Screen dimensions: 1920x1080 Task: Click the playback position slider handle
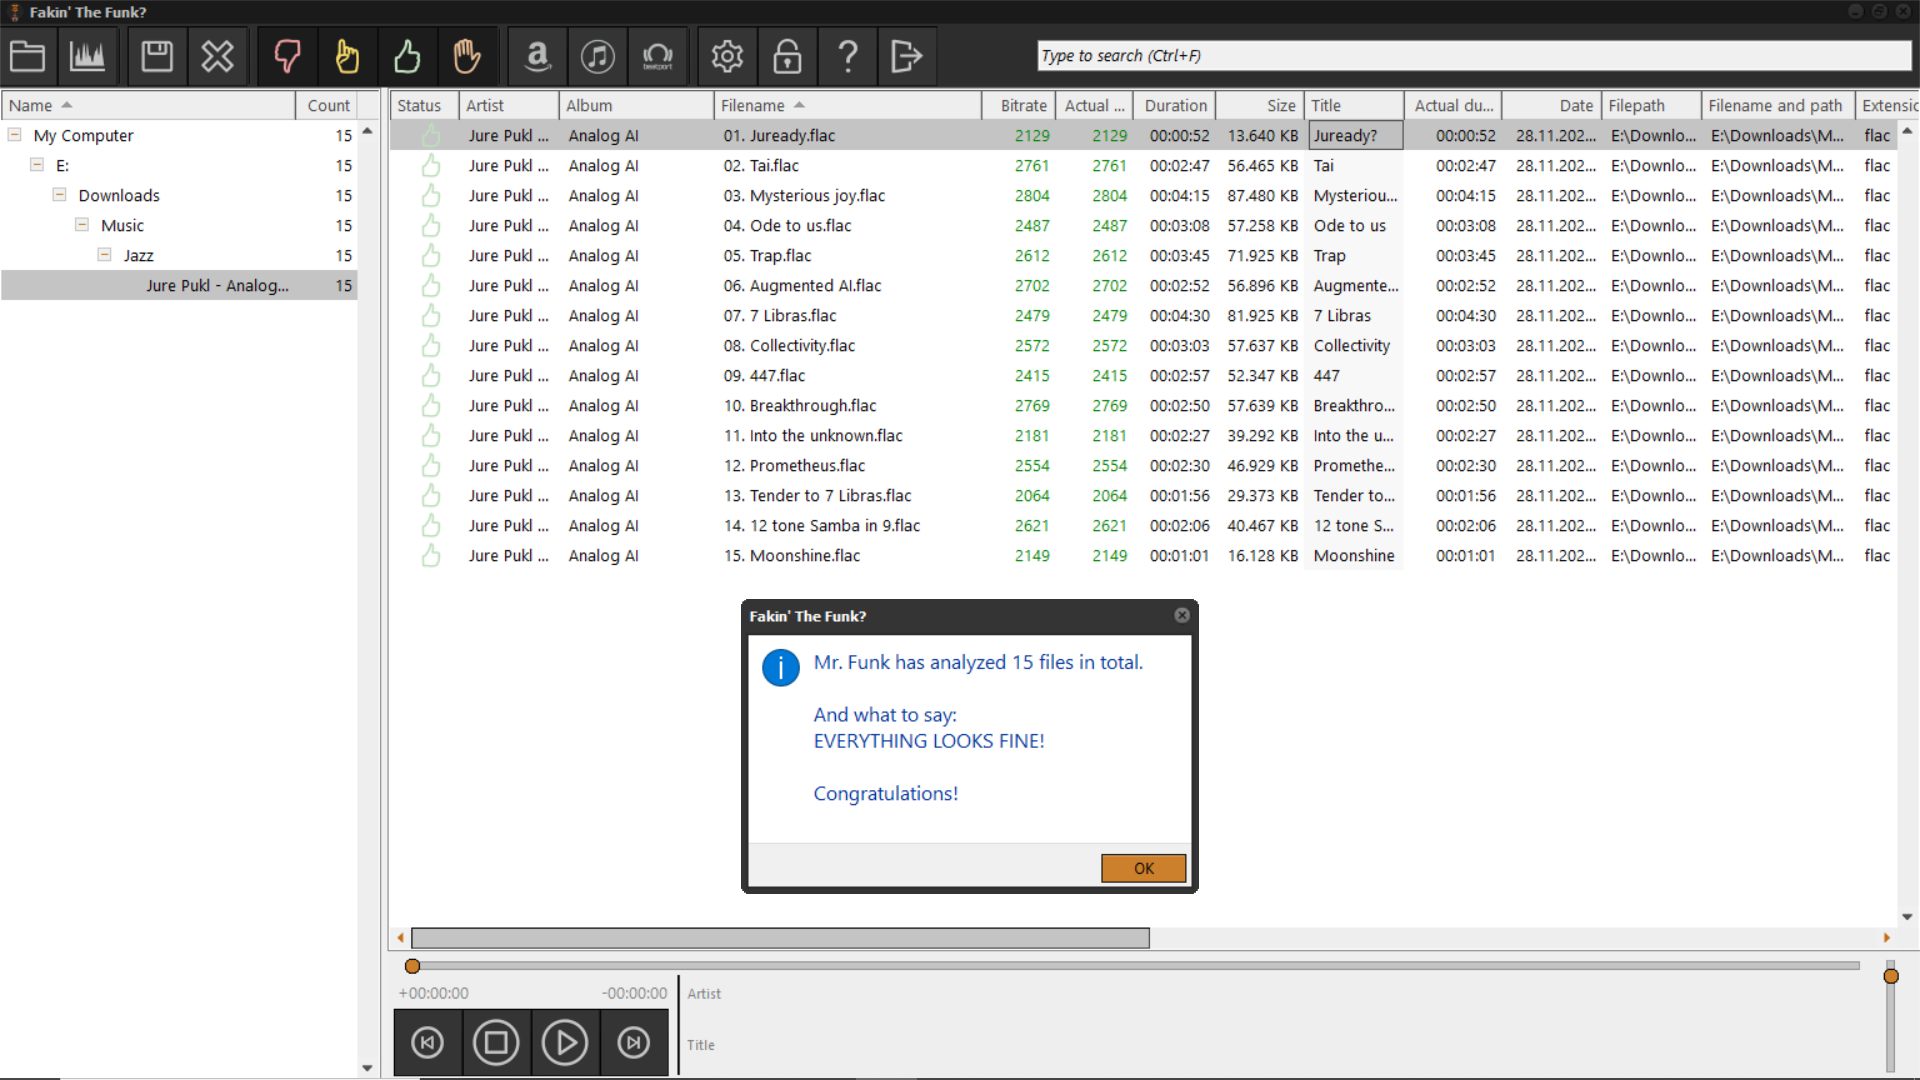[x=412, y=966]
